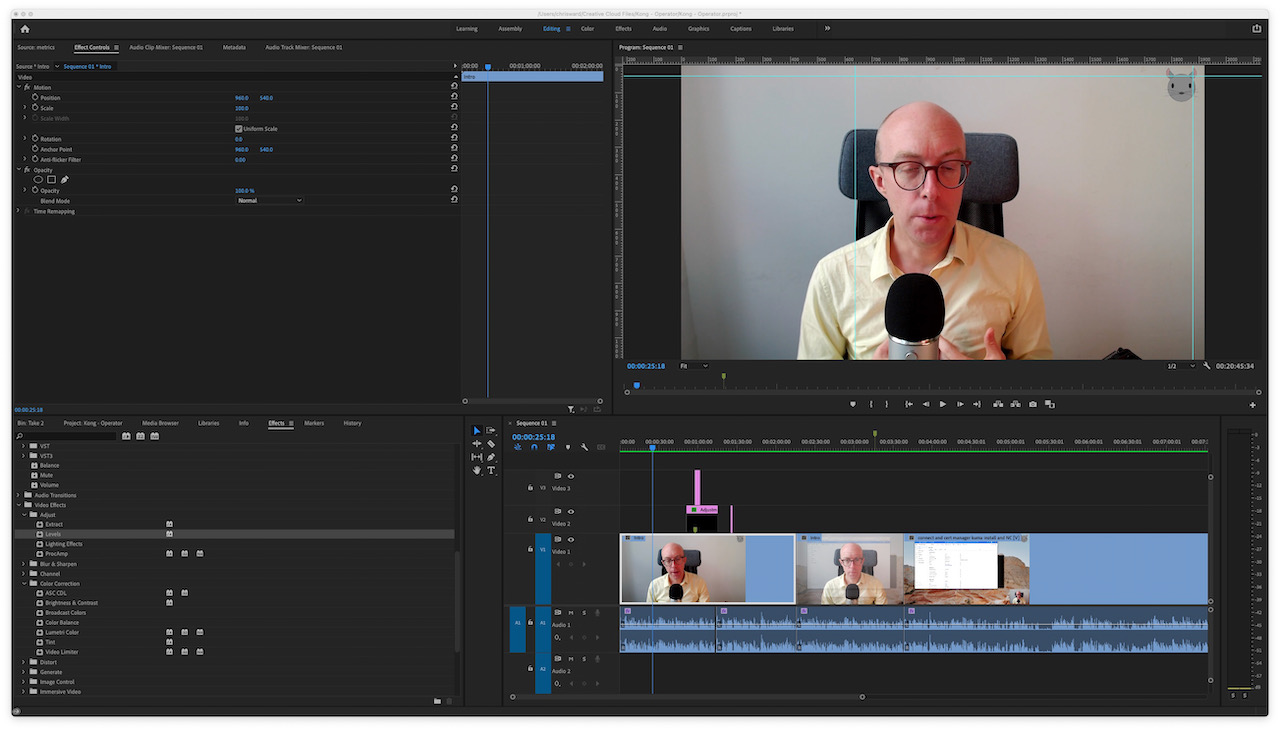Mute the Audio 1 track

point(571,613)
